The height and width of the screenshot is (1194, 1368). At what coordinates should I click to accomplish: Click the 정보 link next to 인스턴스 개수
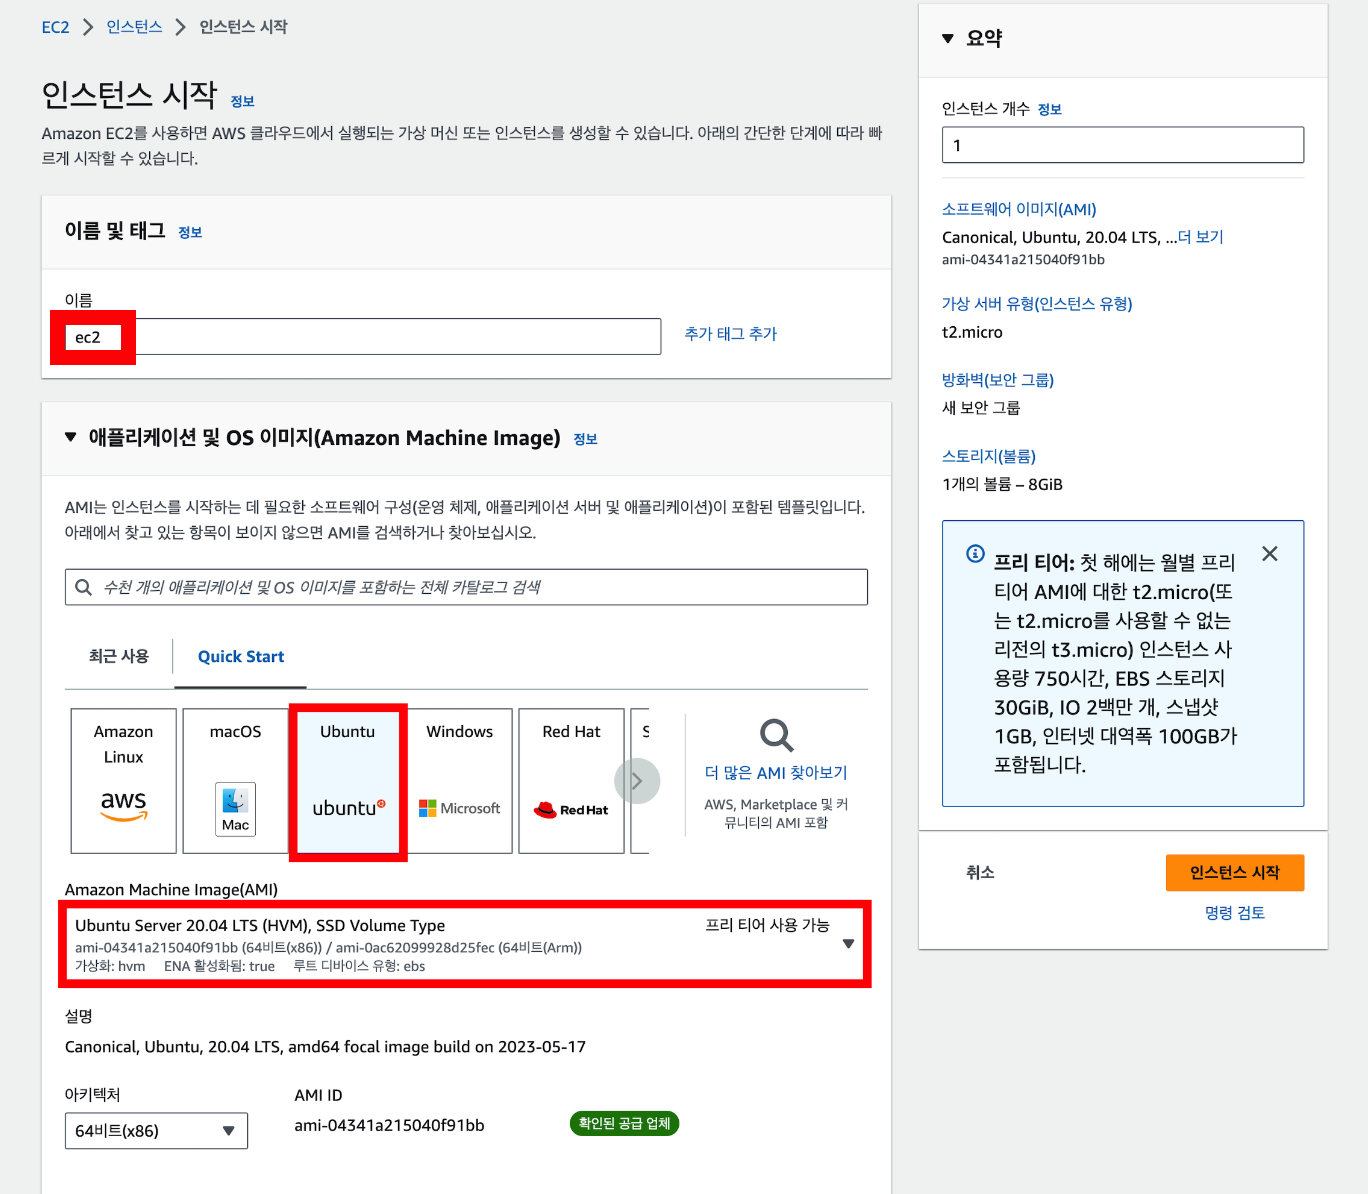[1050, 109]
